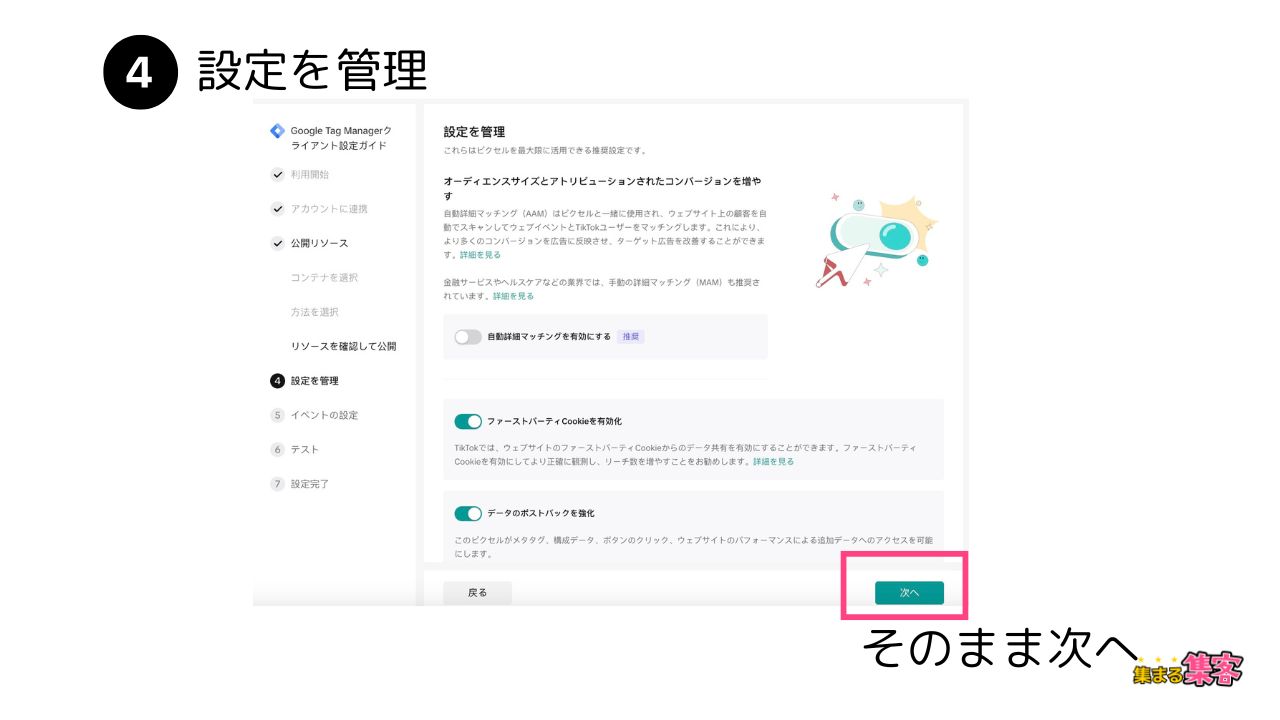Disable the ファーストパーティCookieを有効化 toggle
Screen dimensions: 1280x720
(468, 421)
